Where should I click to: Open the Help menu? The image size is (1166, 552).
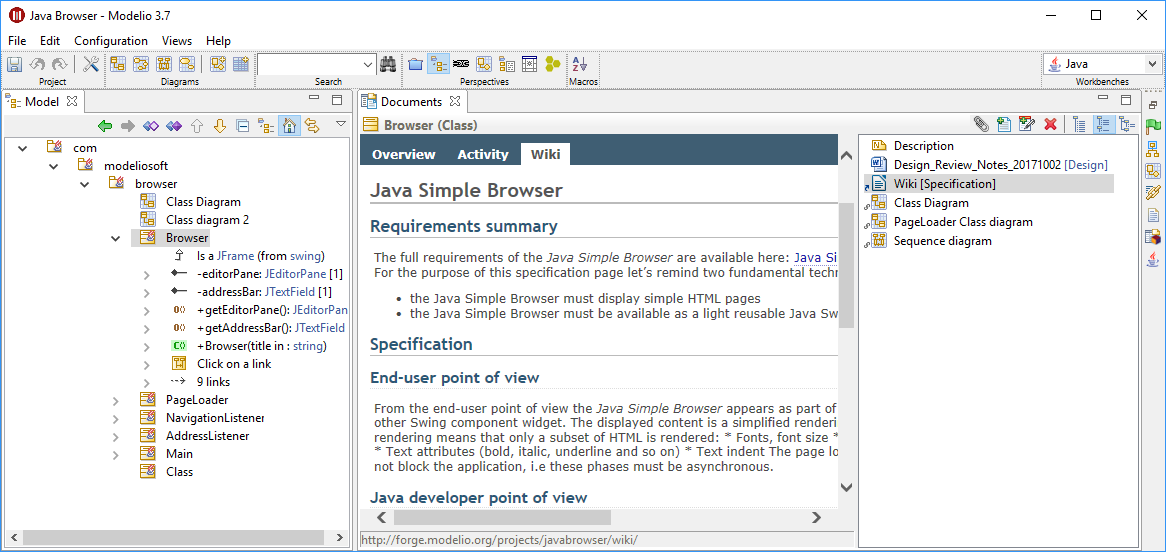click(x=219, y=41)
